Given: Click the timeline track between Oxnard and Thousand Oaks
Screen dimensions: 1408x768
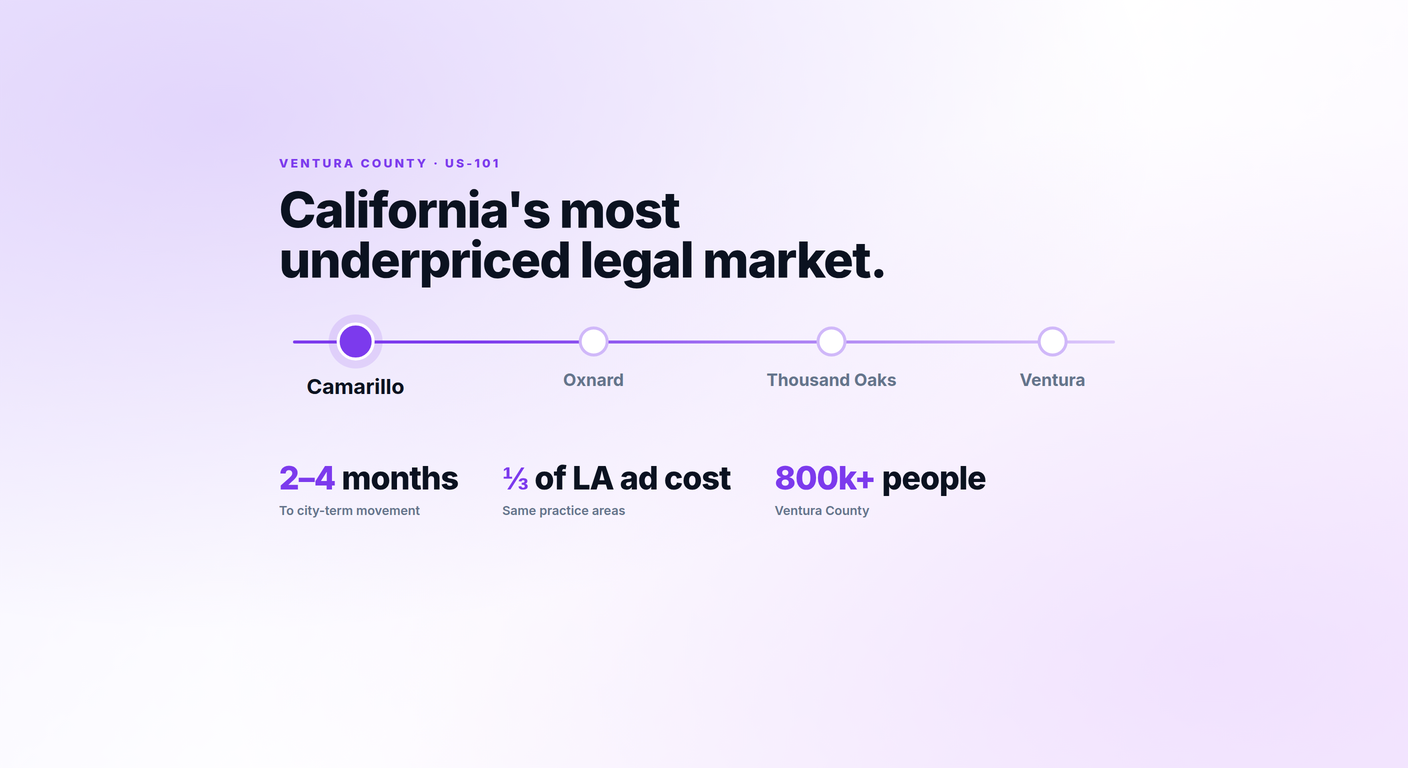Looking at the screenshot, I should pos(712,342).
